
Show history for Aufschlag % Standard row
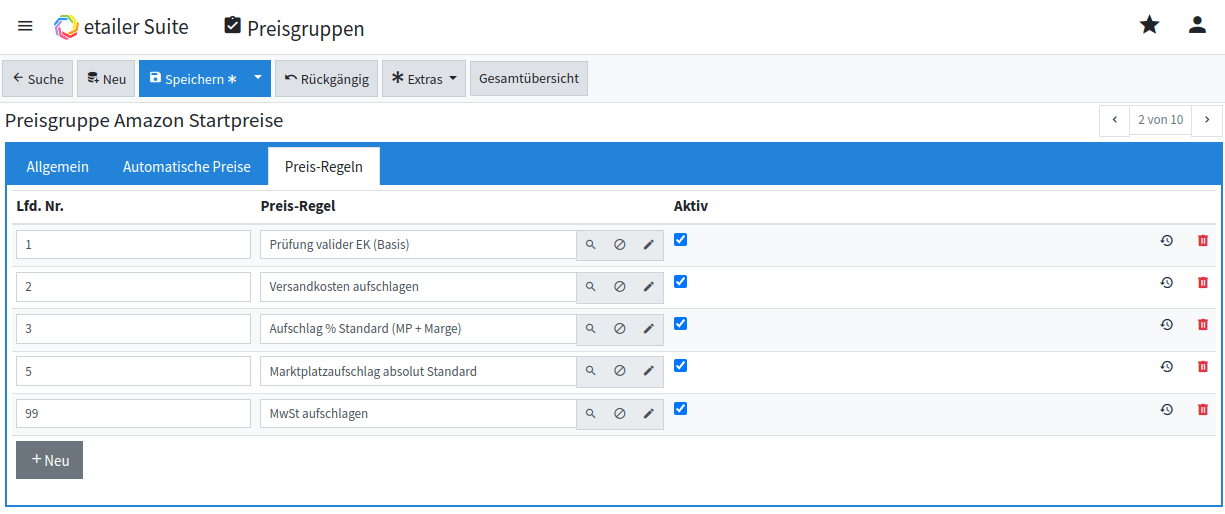(1166, 324)
